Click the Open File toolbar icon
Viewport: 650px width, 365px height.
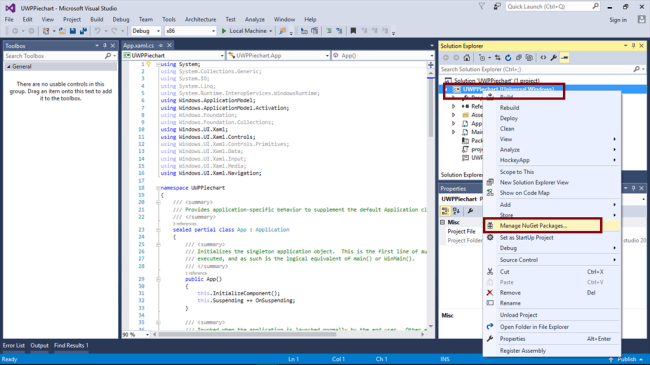[62, 31]
